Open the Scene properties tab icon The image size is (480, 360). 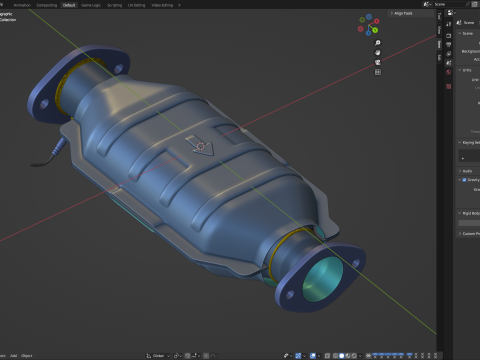tap(449, 63)
